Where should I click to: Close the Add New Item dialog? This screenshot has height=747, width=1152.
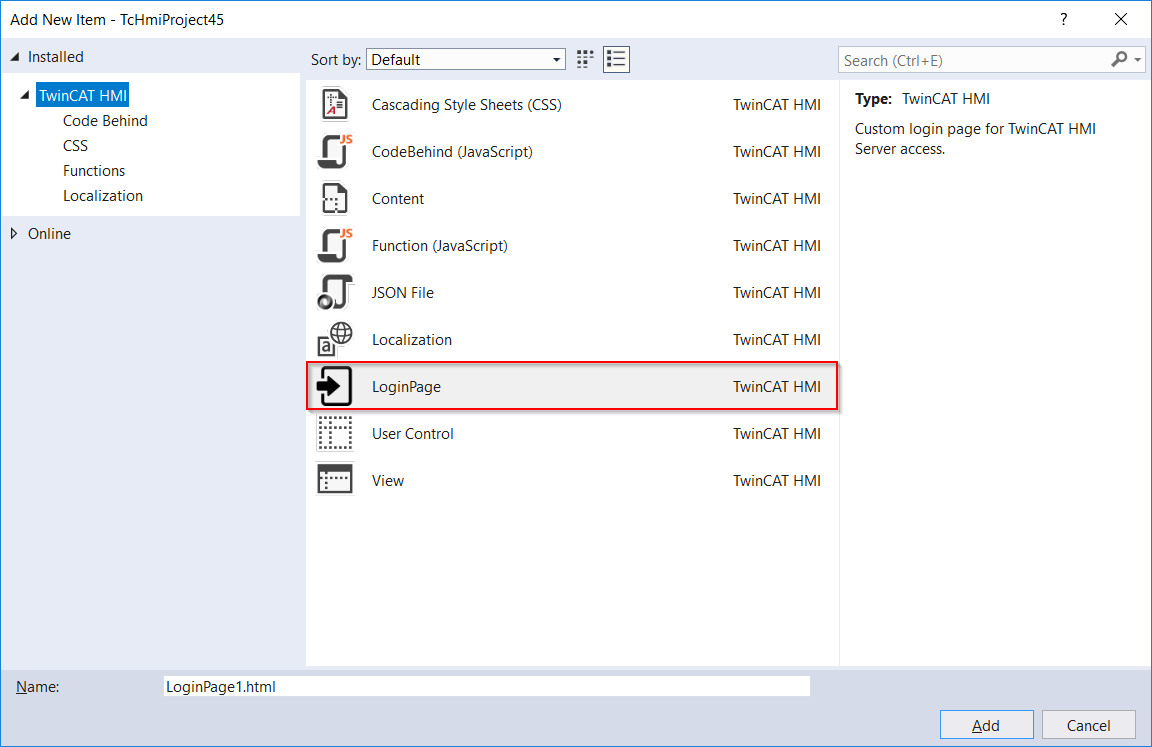[x=1120, y=19]
